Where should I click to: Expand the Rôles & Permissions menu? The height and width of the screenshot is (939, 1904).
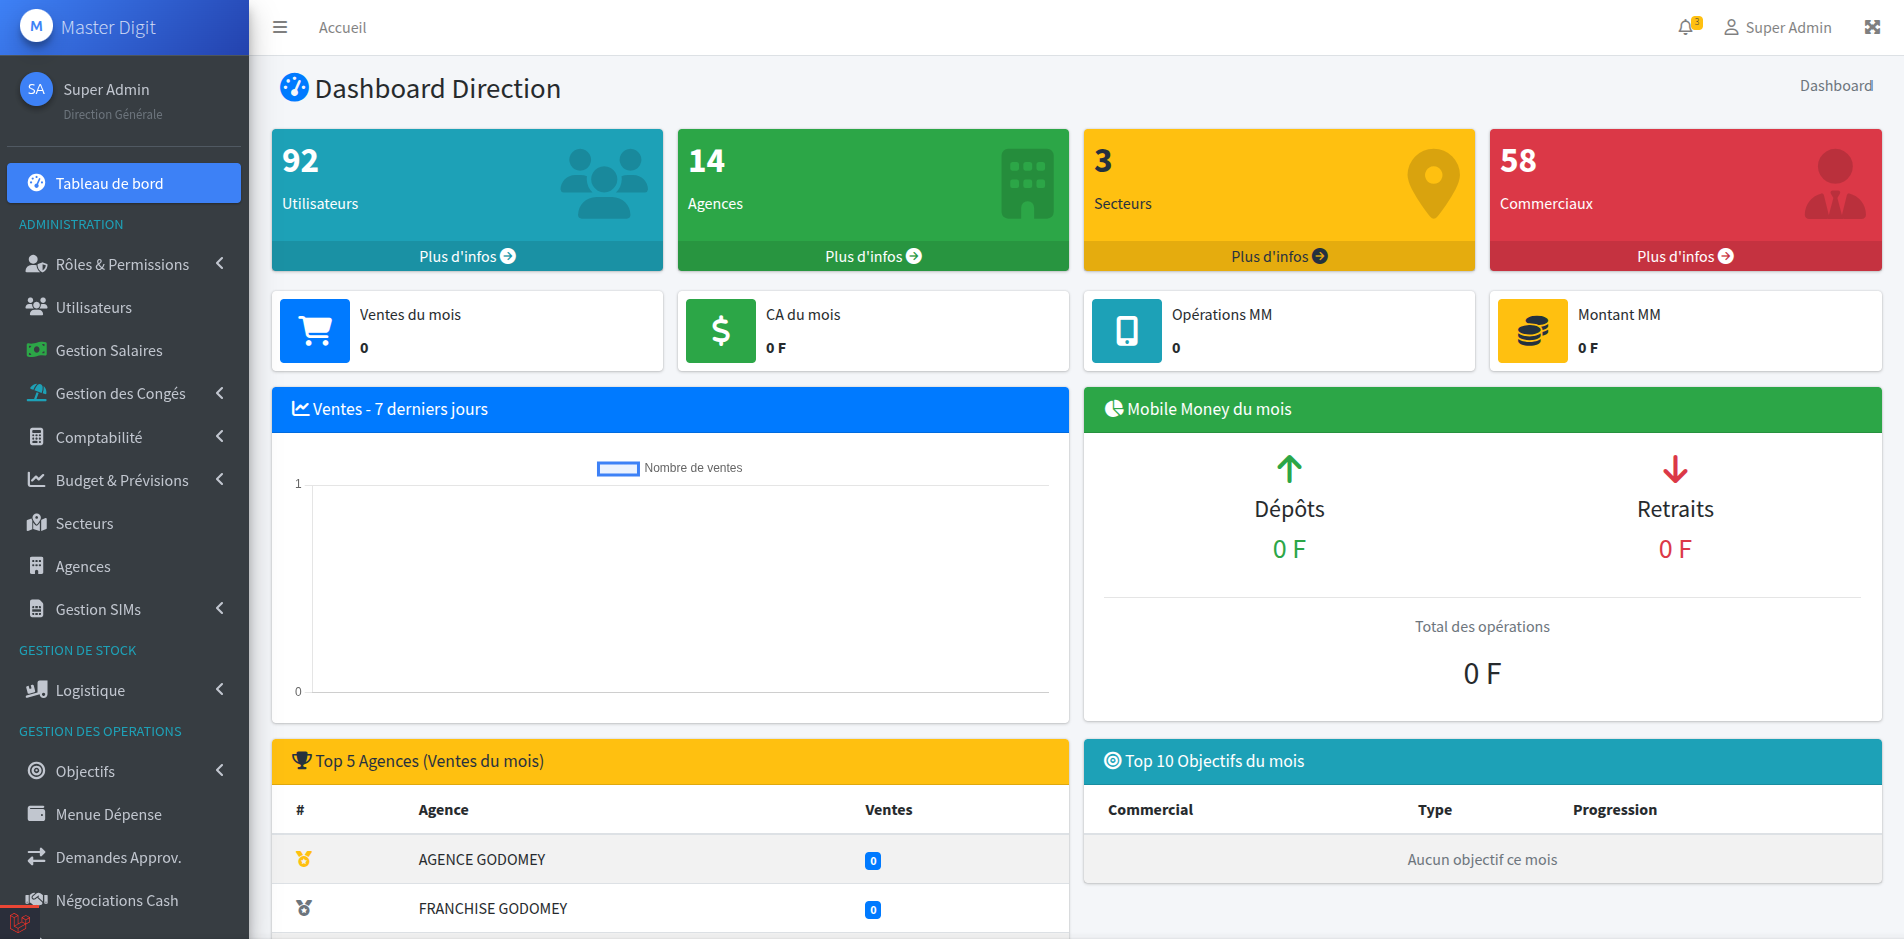click(x=124, y=264)
